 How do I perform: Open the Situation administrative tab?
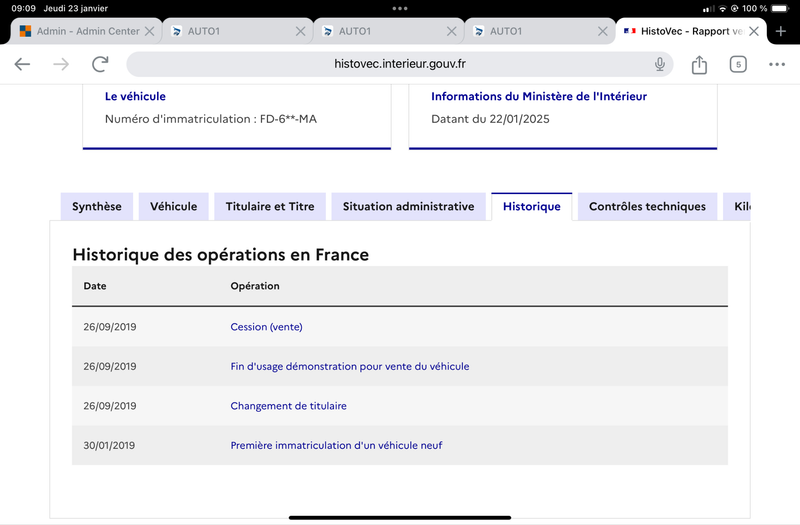point(409,207)
